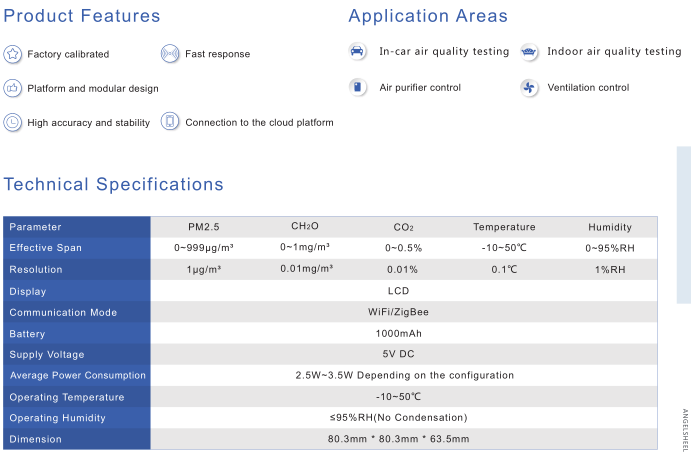
Task: Click the sofa icon for indoor testing
Action: (529, 52)
